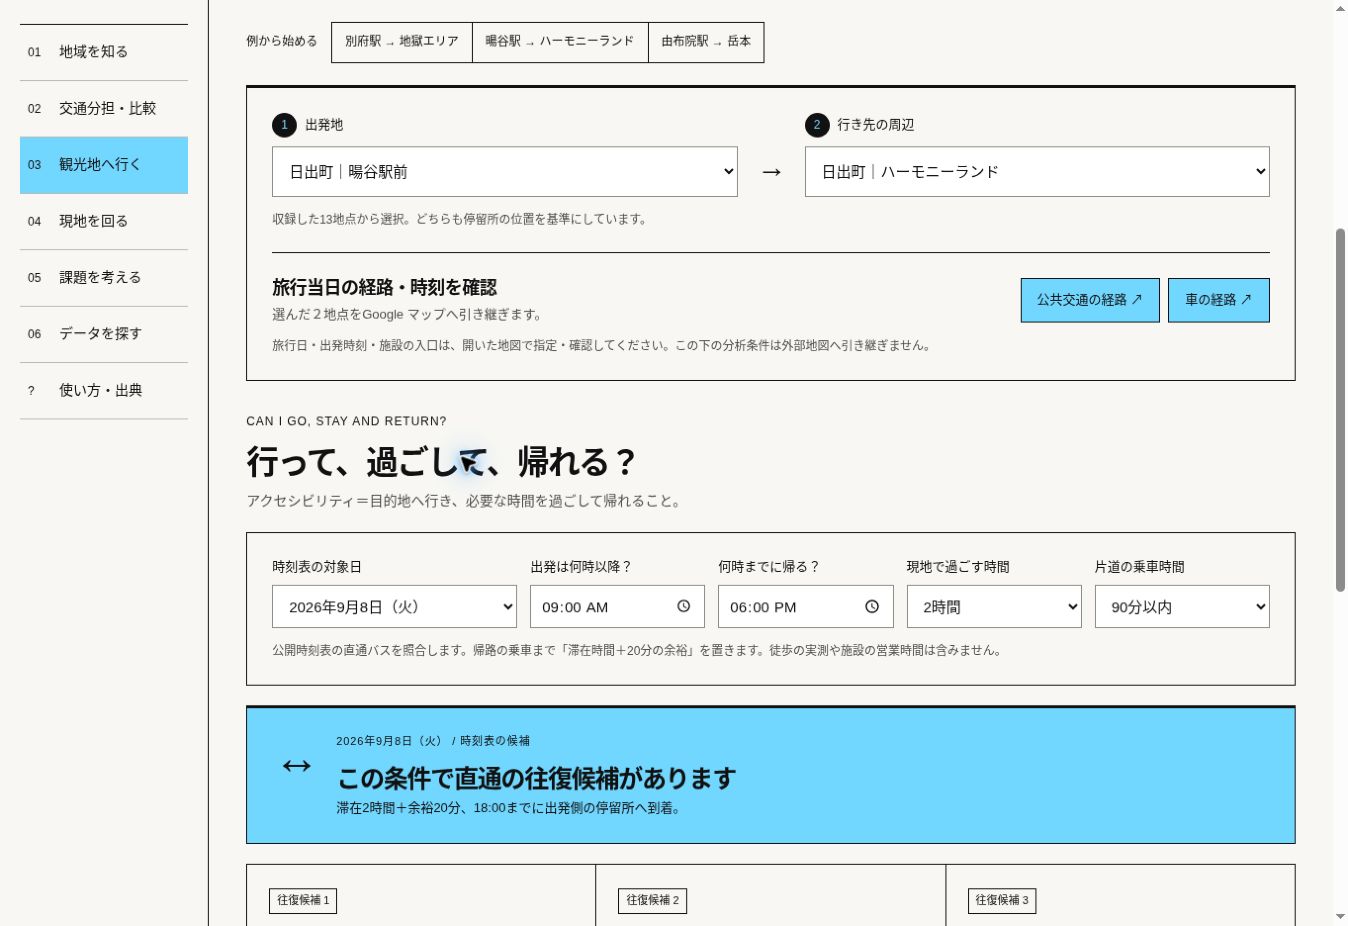Go to 現地を回る in sidebar
The width and height of the screenshot is (1348, 926).
point(104,221)
